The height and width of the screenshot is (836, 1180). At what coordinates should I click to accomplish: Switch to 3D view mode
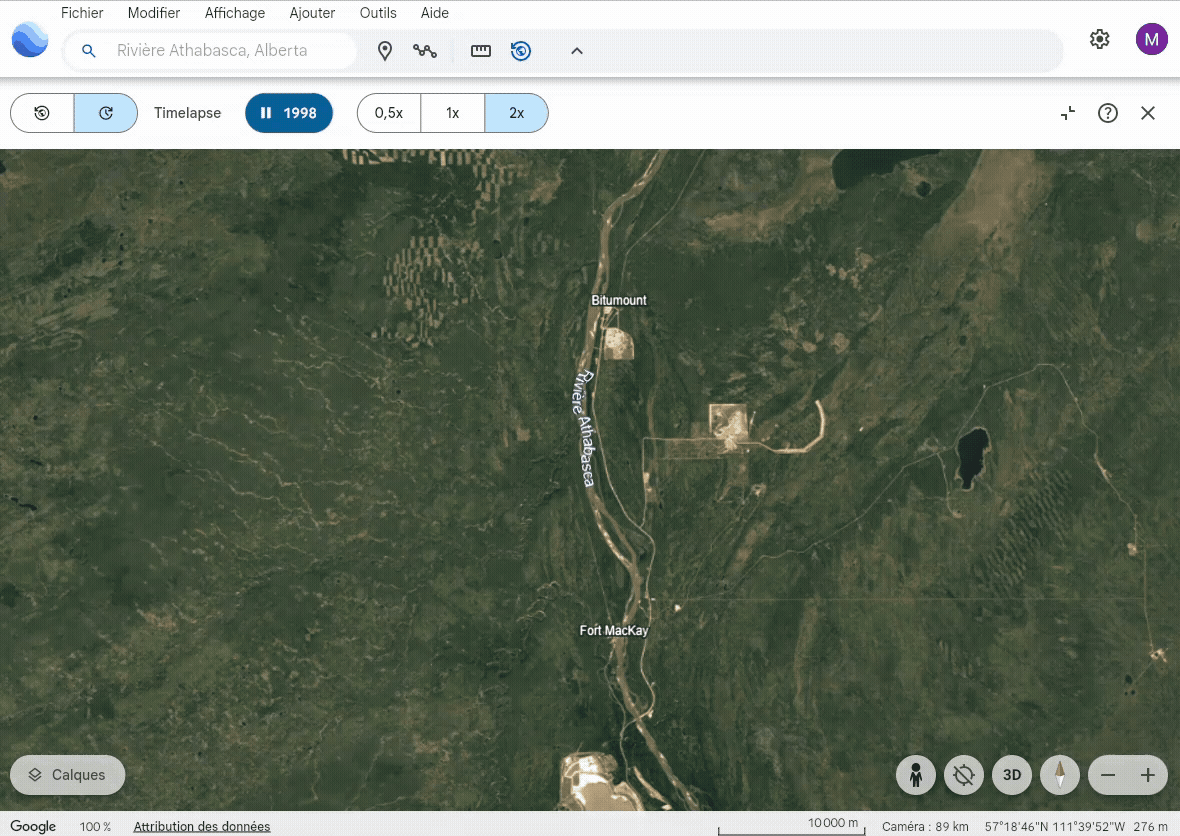pyautogui.click(x=1012, y=775)
